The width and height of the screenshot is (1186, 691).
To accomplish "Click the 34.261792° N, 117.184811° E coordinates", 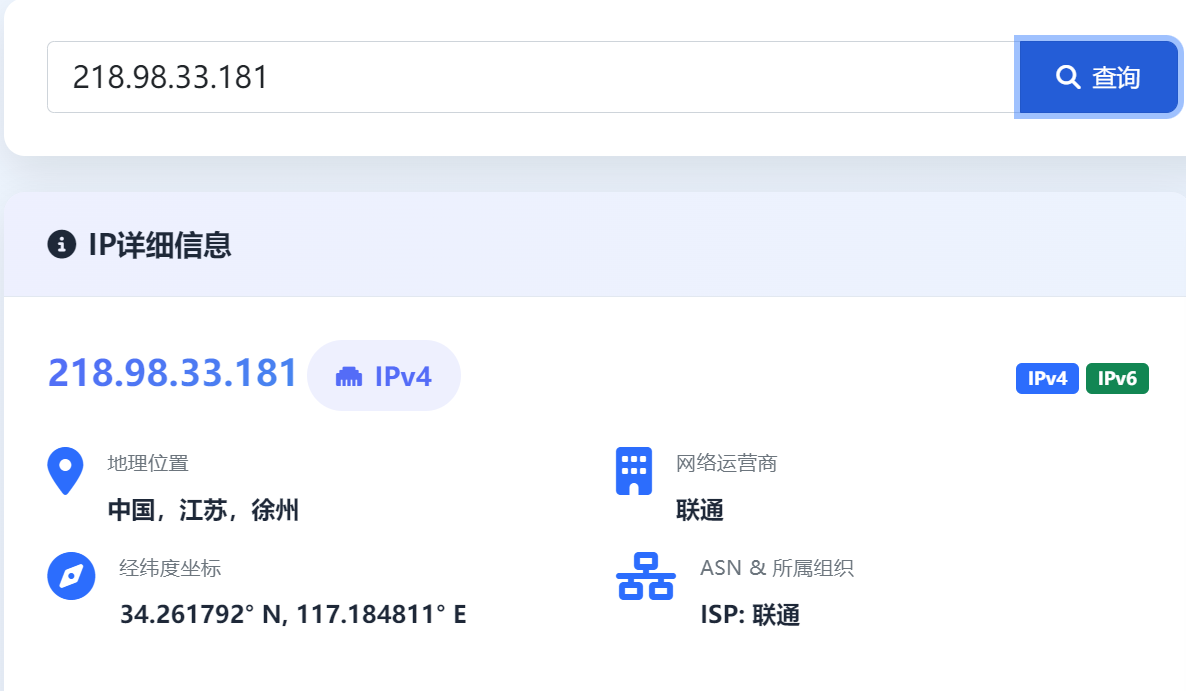I will [x=293, y=615].
